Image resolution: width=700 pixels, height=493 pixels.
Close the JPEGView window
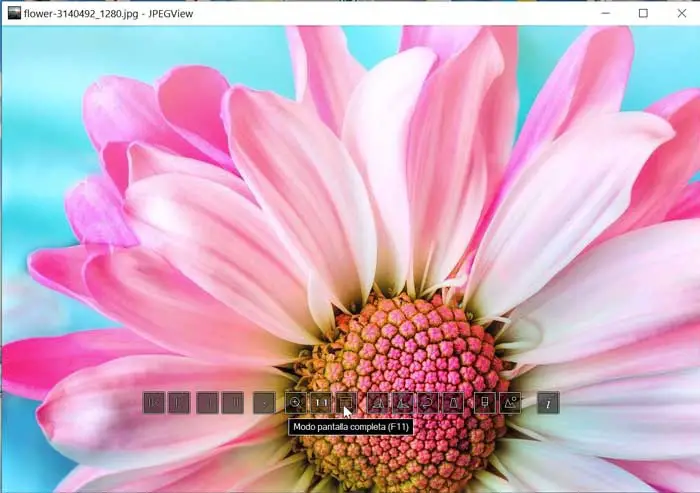point(682,13)
